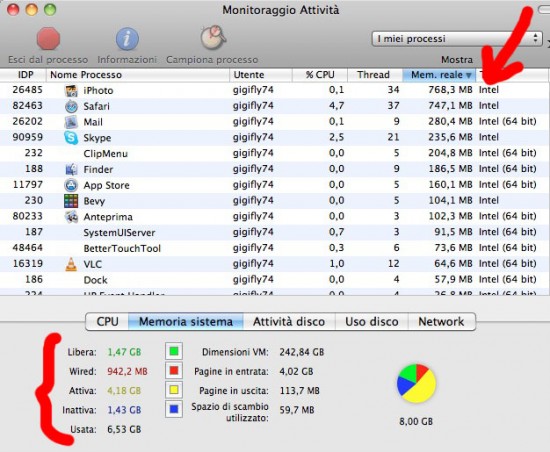
Task: Open the I miei processi dropdown
Action: pos(457,39)
